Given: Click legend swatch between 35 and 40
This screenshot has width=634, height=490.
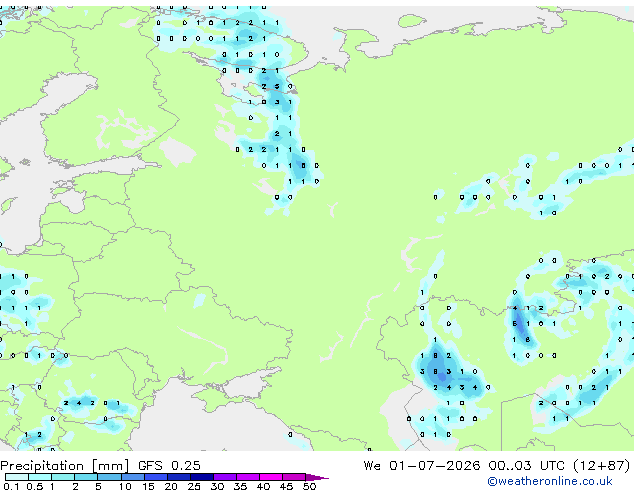Looking at the screenshot, I should coord(247,477).
